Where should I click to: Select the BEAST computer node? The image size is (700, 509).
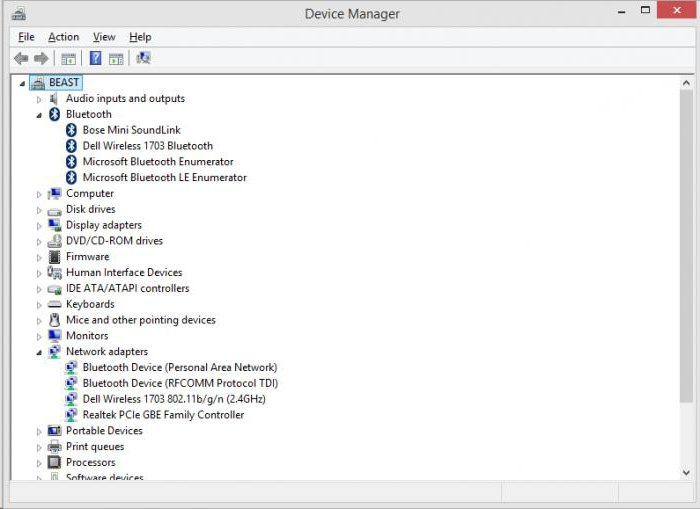(64, 83)
